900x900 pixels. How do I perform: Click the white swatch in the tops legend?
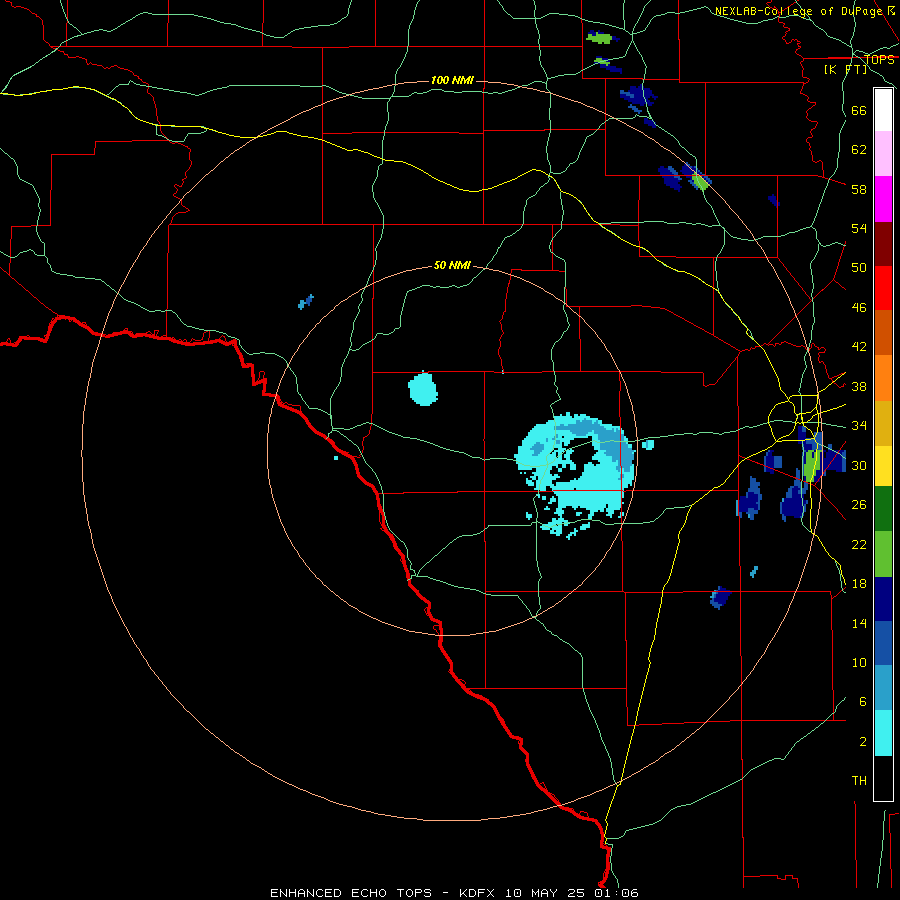pos(883,110)
